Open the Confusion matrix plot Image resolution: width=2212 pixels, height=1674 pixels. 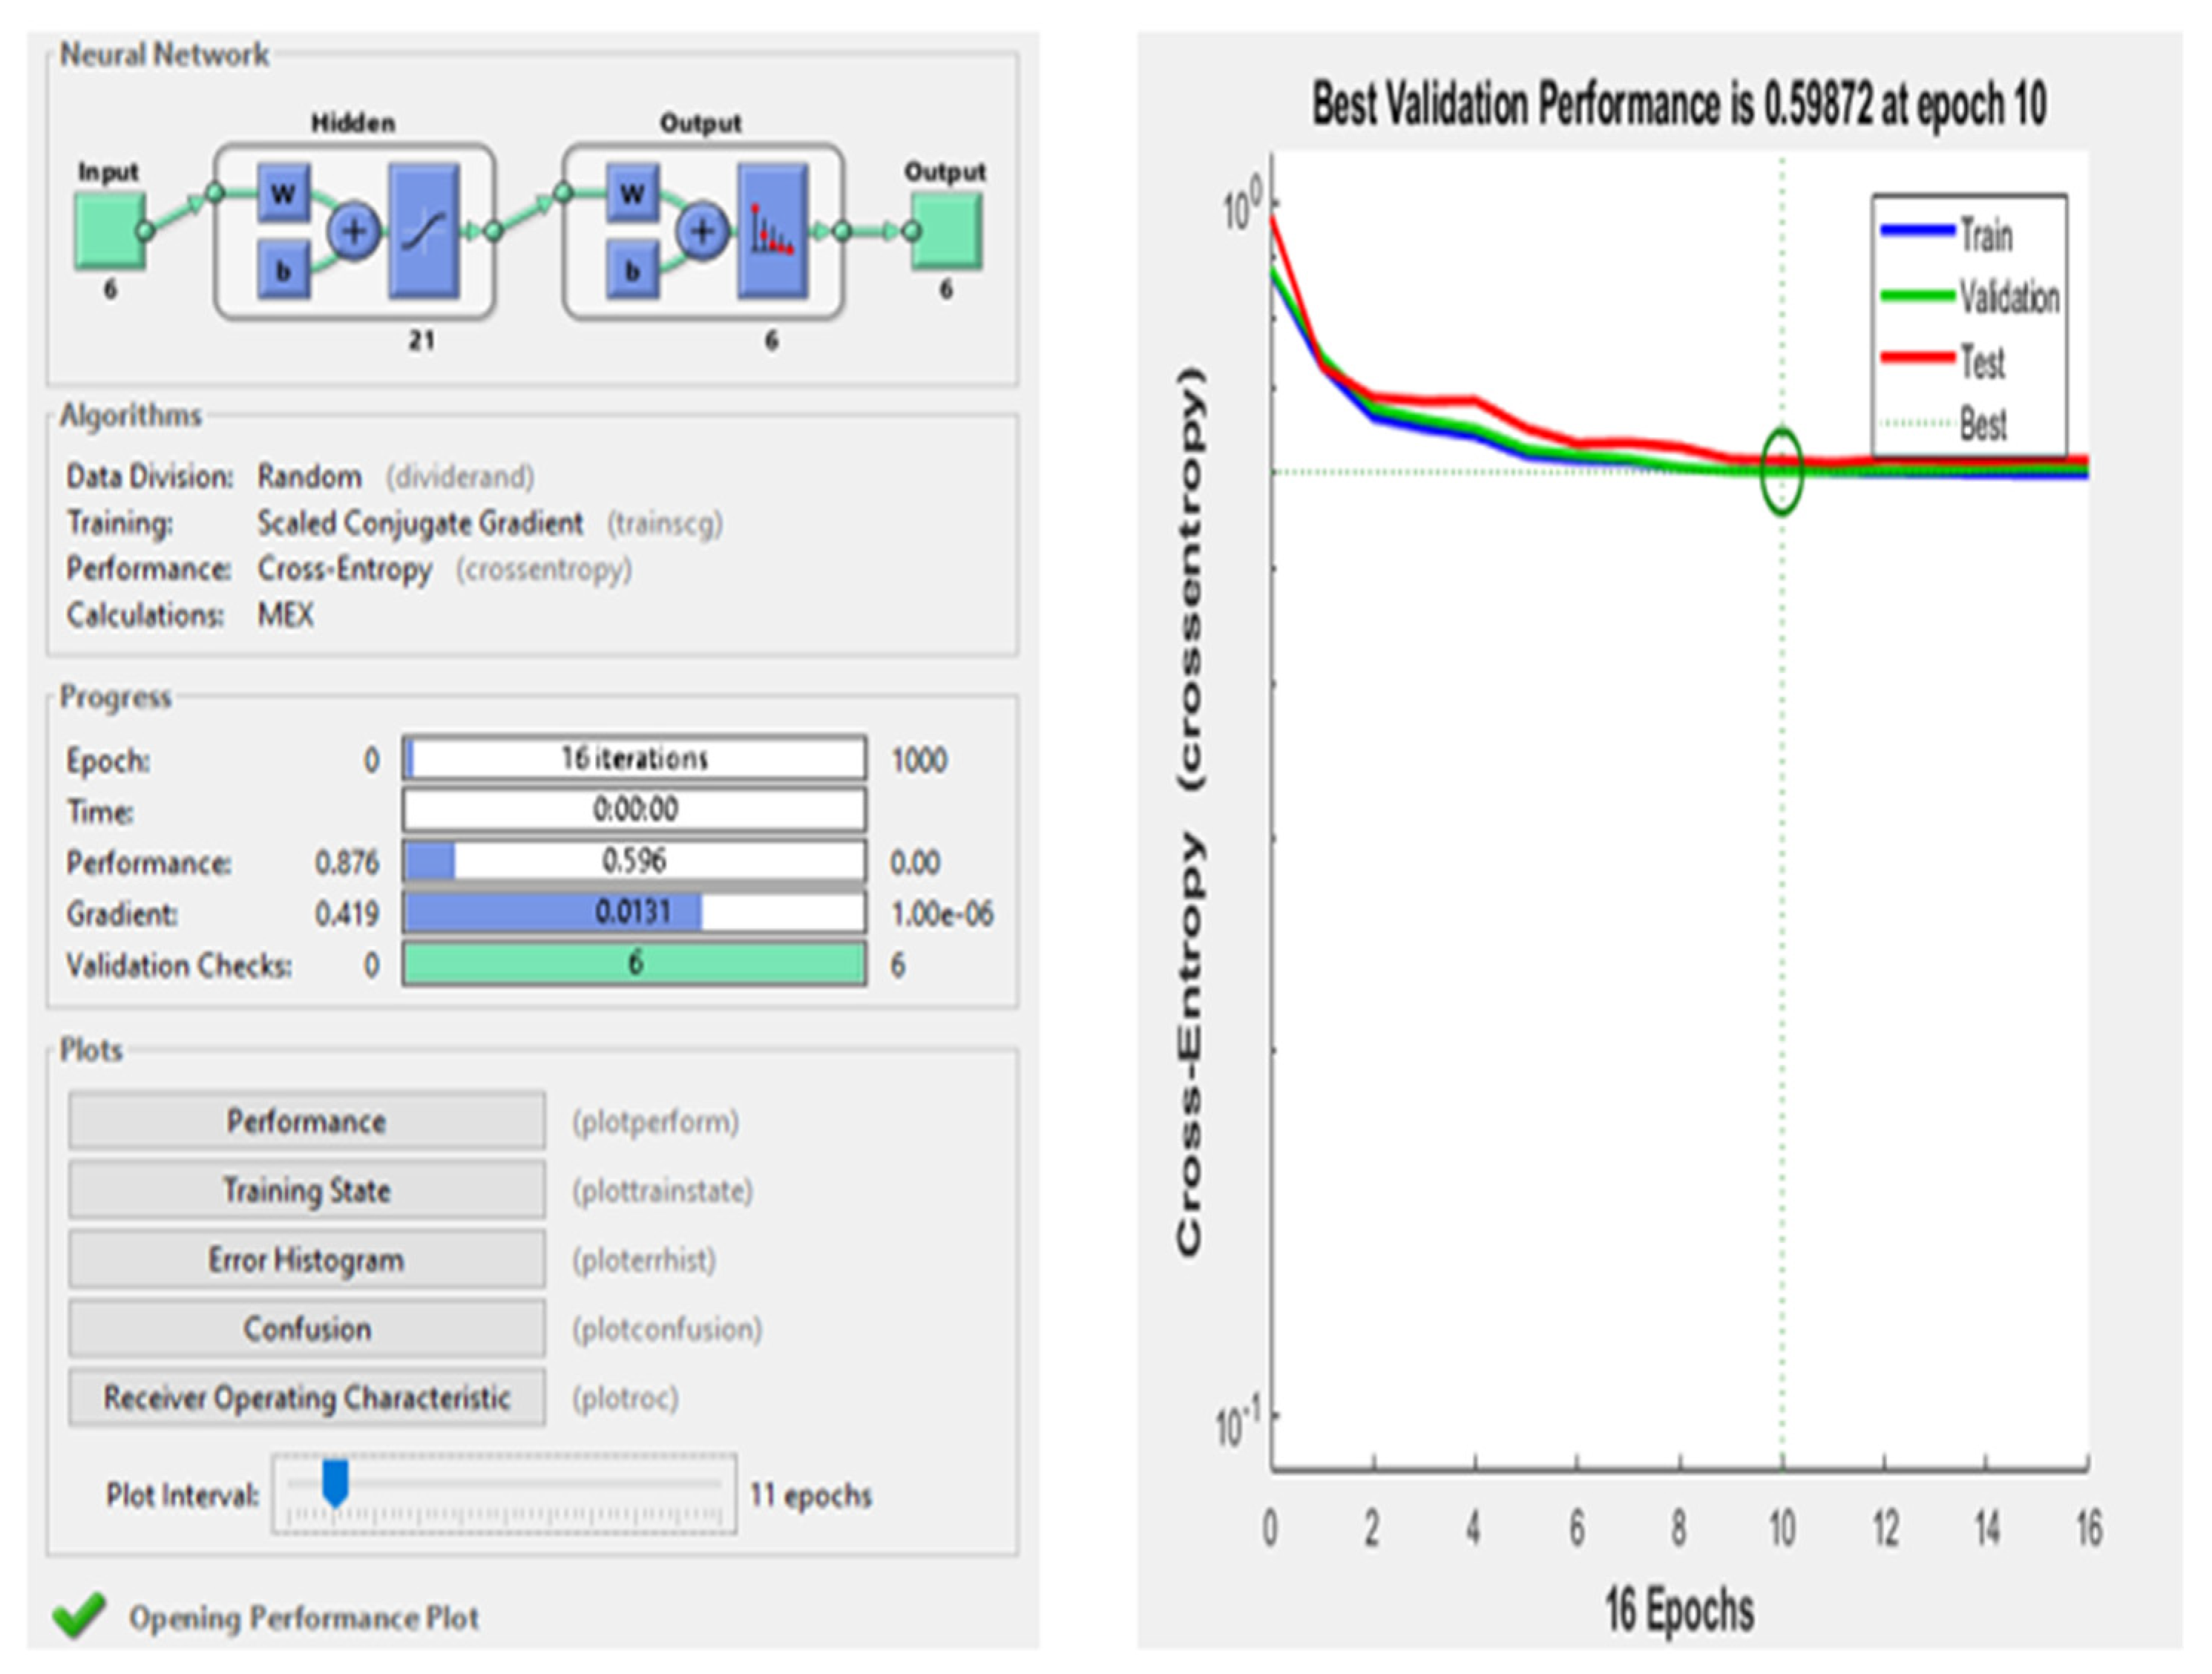tap(306, 1328)
